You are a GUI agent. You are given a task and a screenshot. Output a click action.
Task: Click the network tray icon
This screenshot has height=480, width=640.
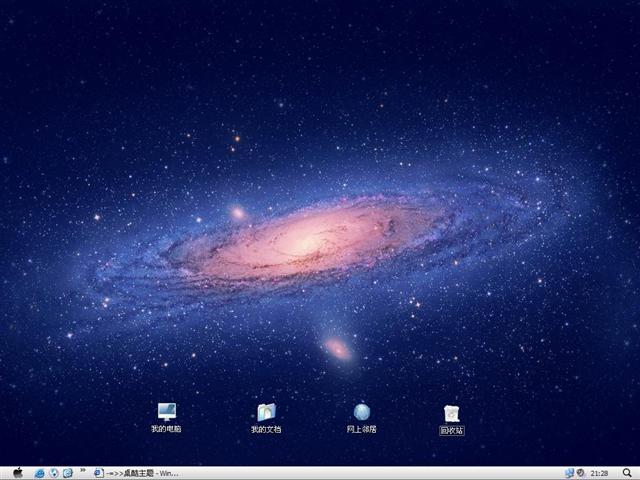[569, 473]
